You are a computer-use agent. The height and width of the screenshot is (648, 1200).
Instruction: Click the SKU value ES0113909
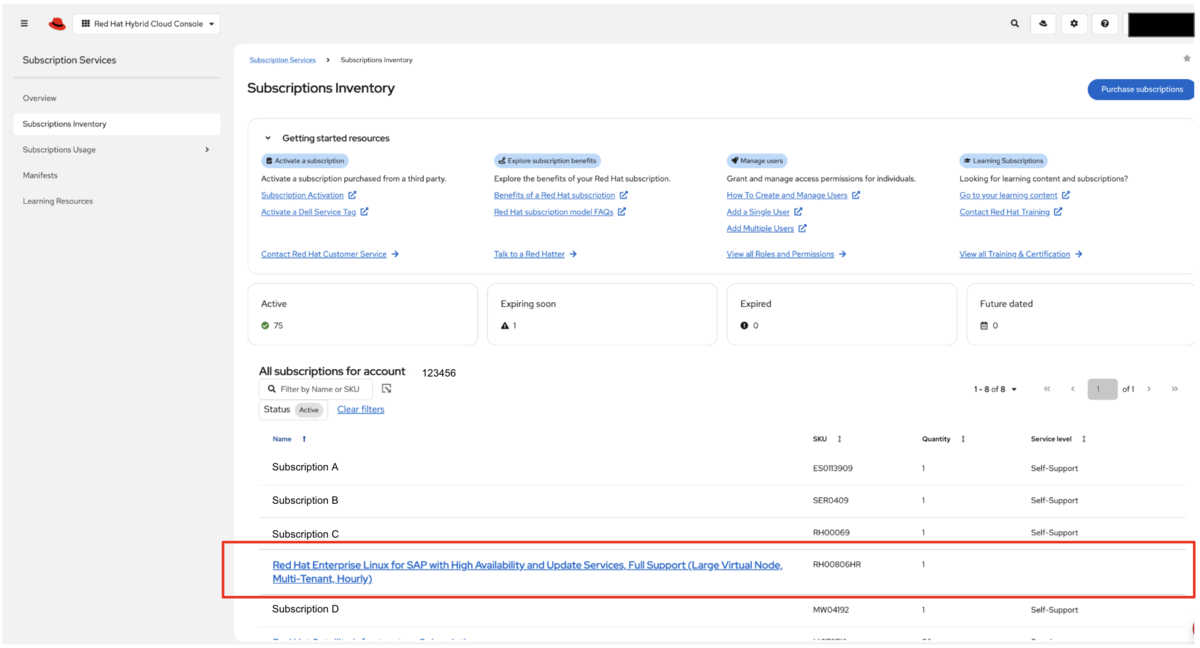point(833,468)
